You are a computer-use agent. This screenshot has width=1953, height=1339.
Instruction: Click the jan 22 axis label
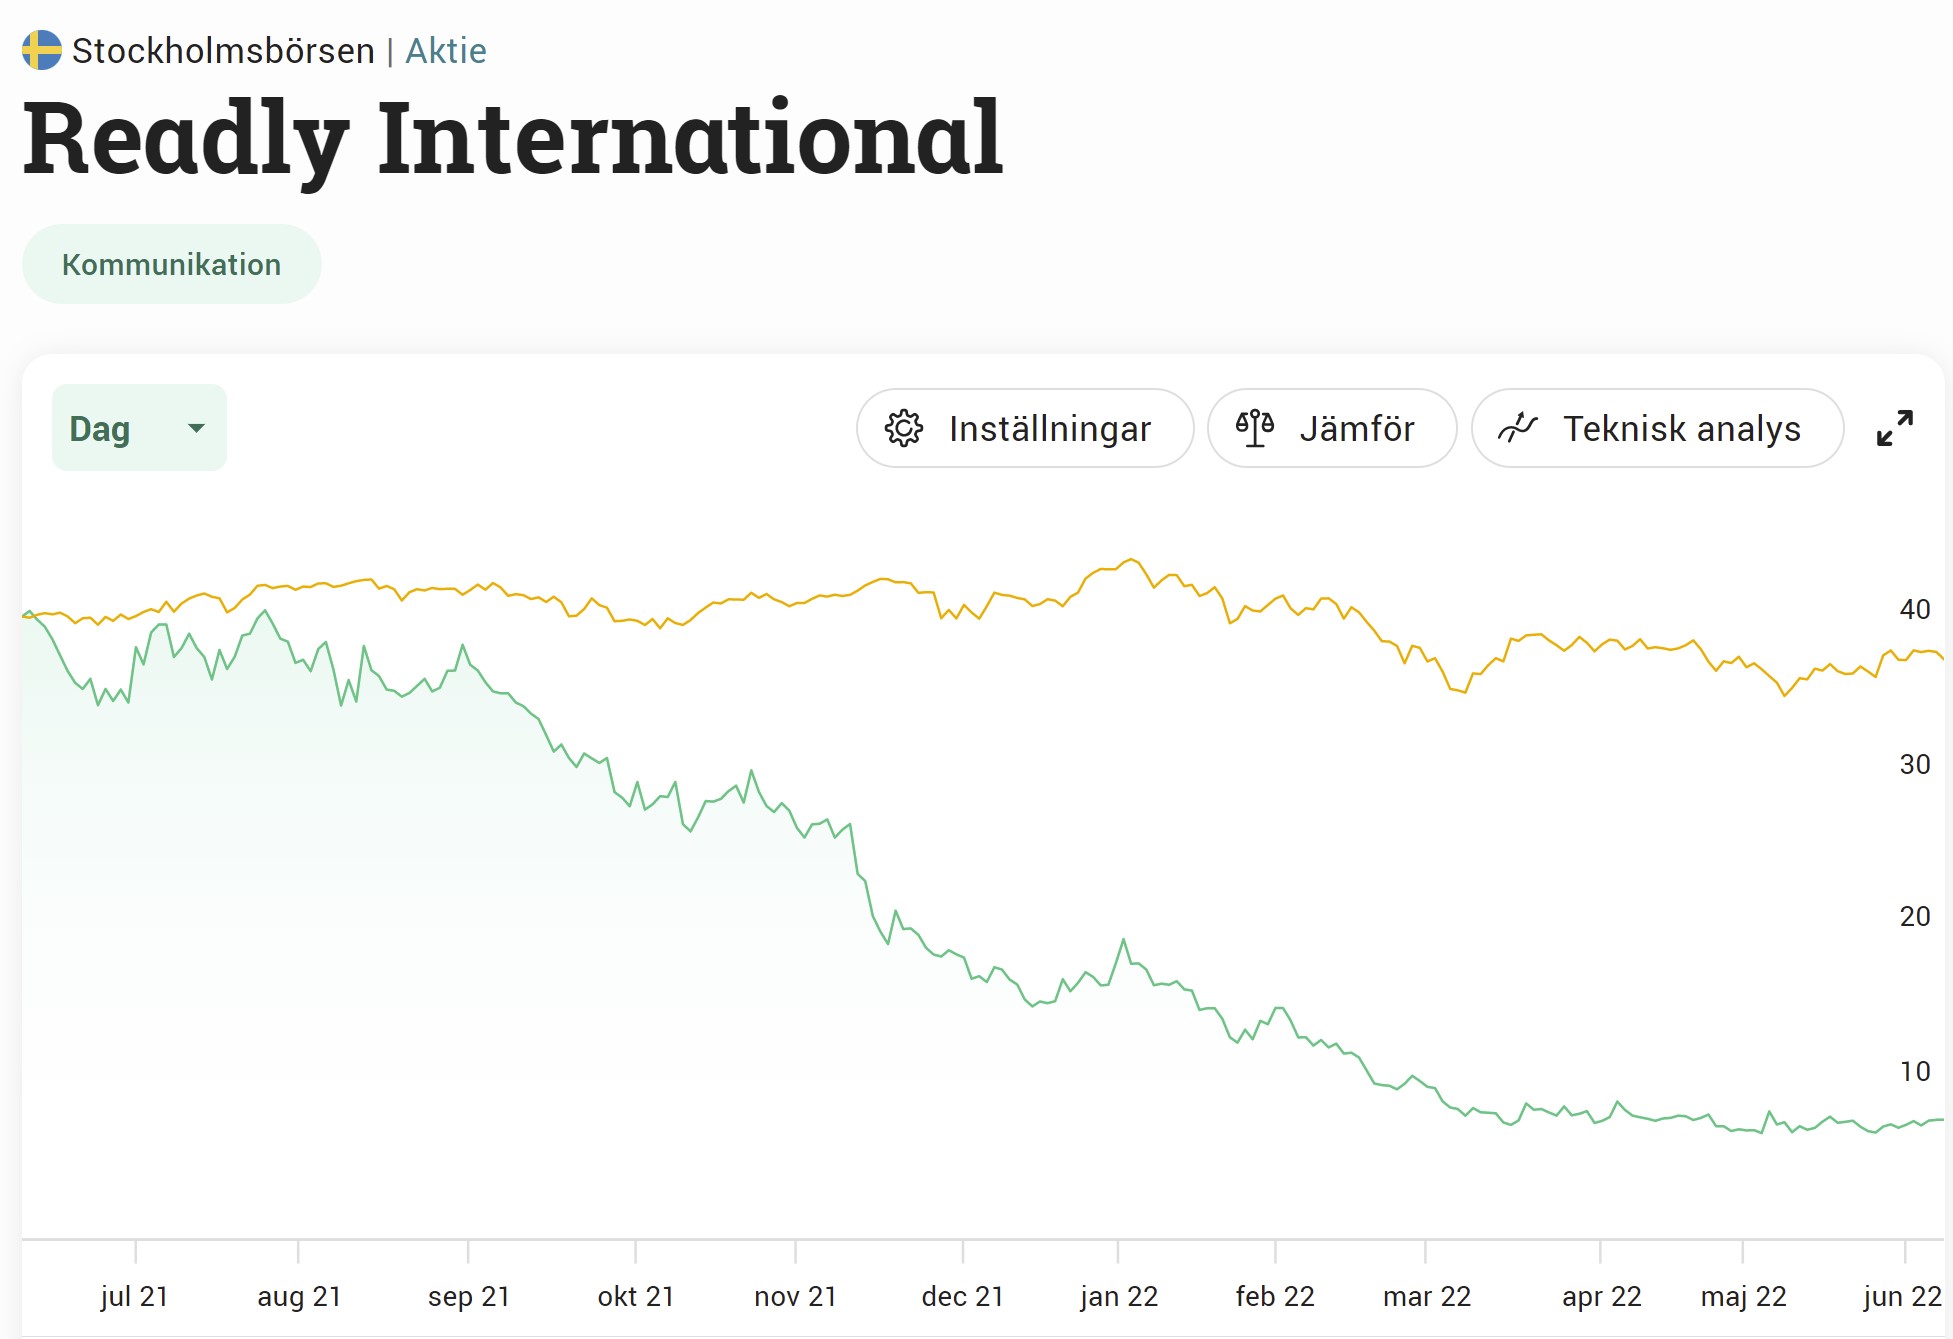1119,1296
